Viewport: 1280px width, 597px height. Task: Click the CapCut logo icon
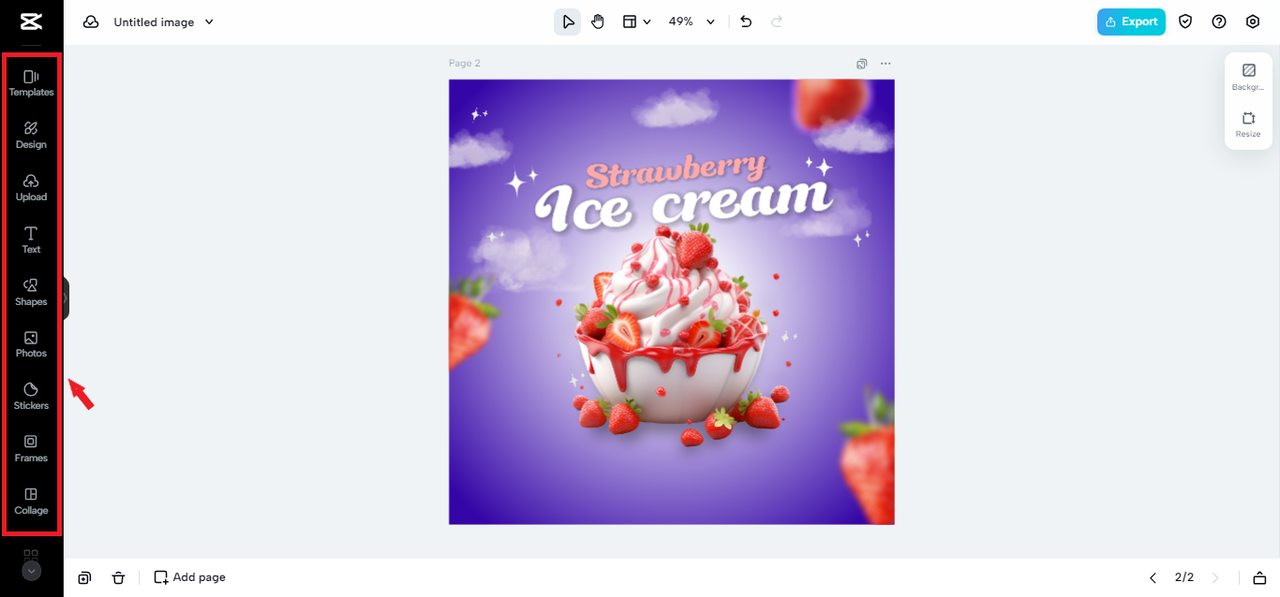pyautogui.click(x=31, y=22)
